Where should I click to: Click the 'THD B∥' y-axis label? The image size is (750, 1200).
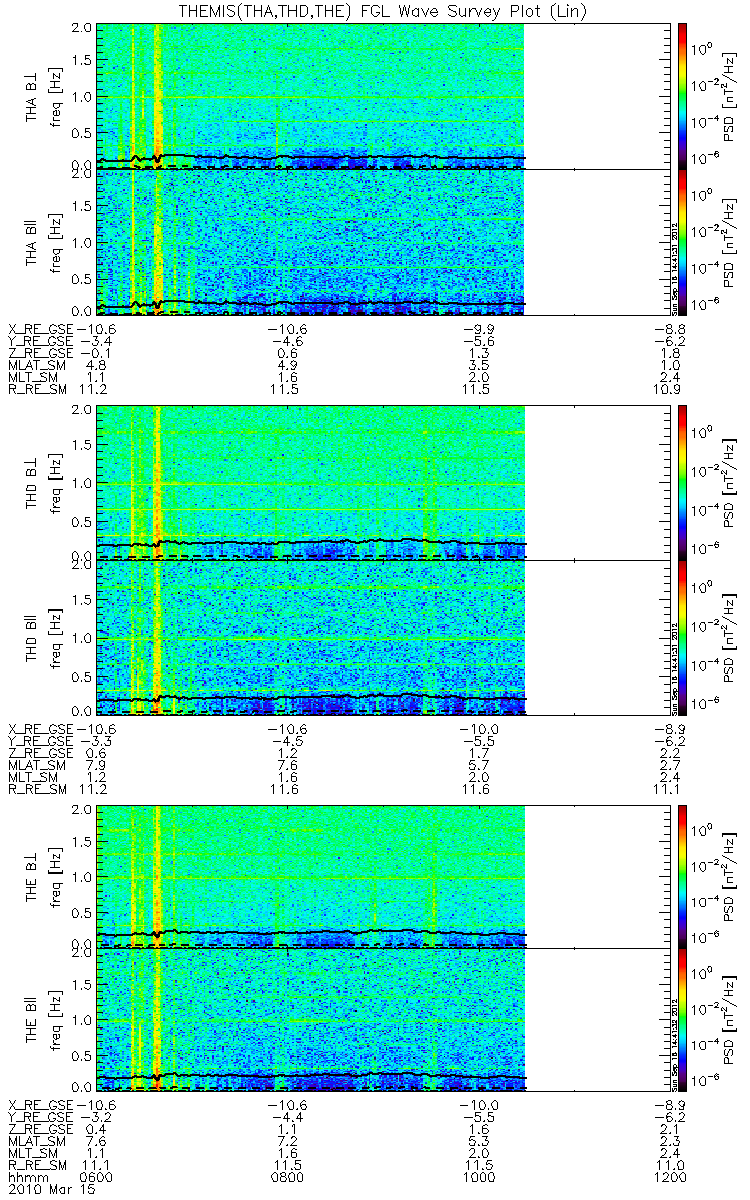pos(32,637)
